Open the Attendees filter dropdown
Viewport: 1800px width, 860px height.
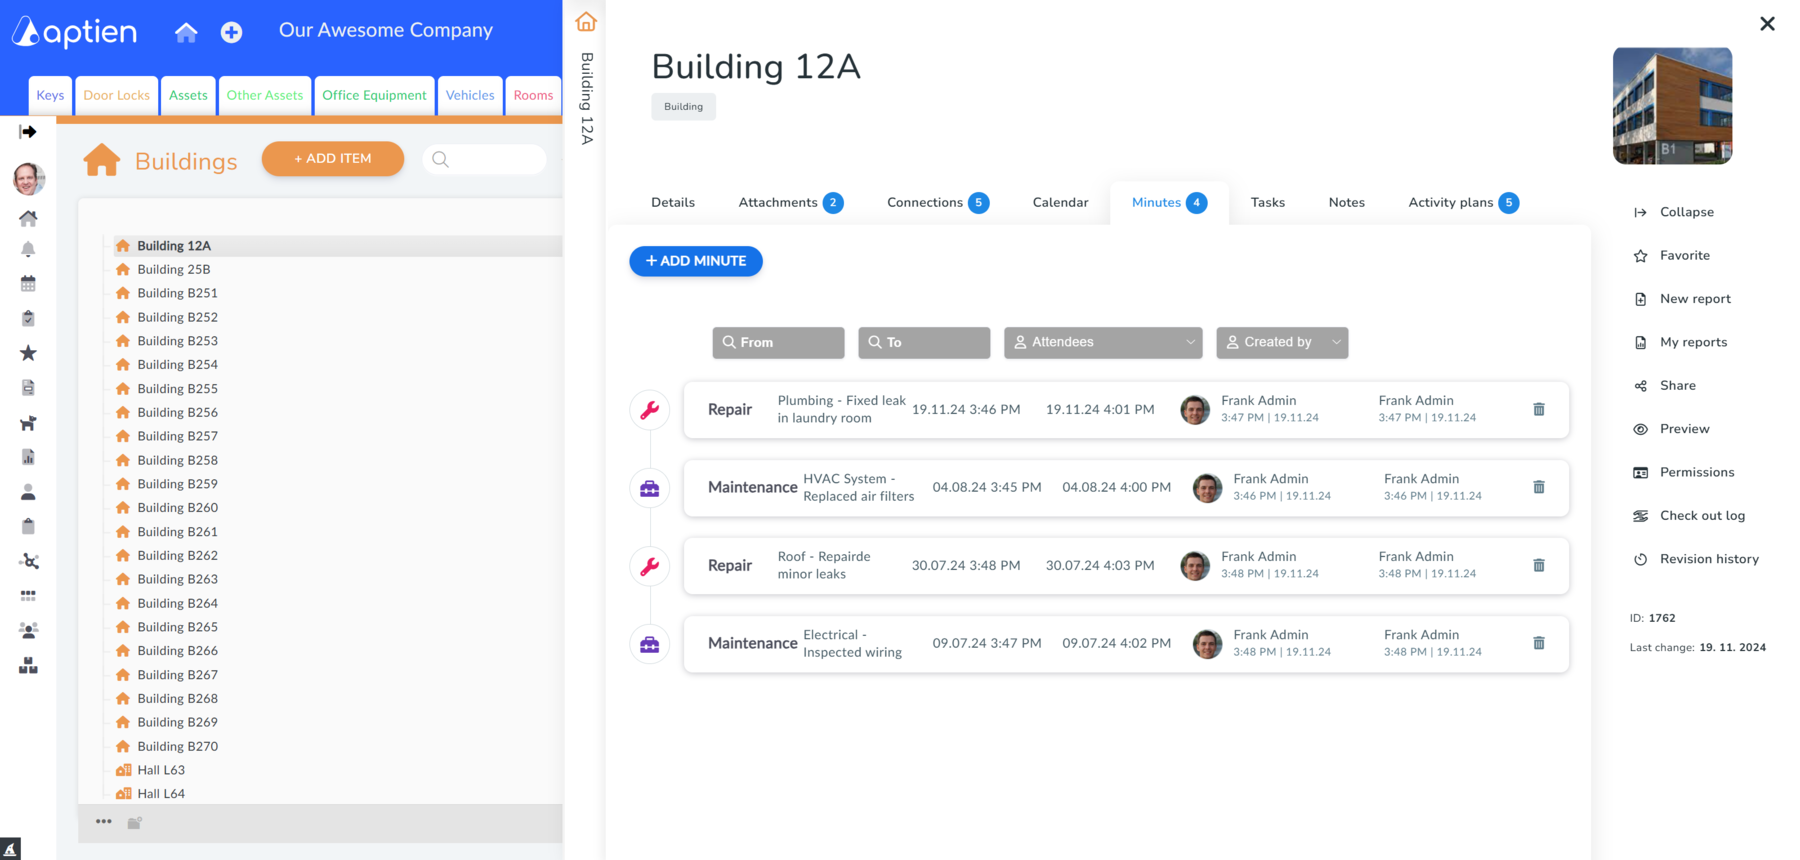coord(1102,342)
